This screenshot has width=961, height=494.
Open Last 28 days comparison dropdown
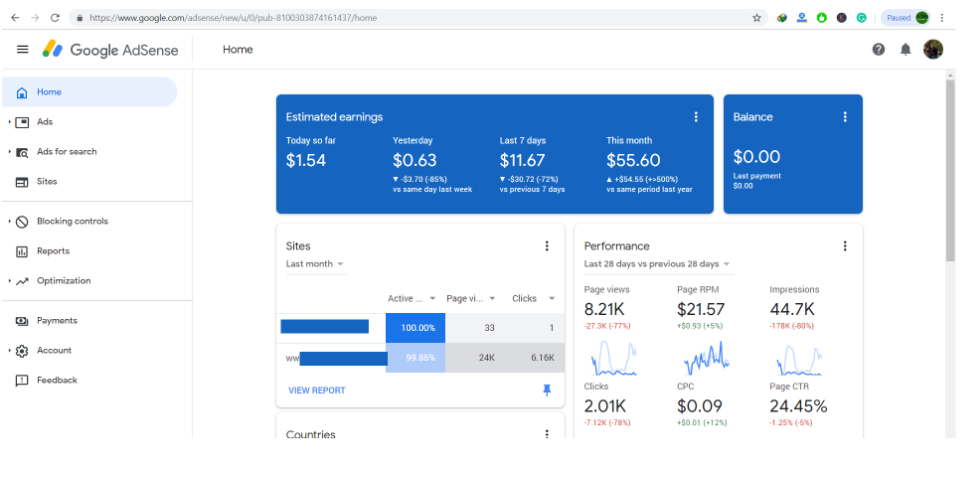click(657, 264)
